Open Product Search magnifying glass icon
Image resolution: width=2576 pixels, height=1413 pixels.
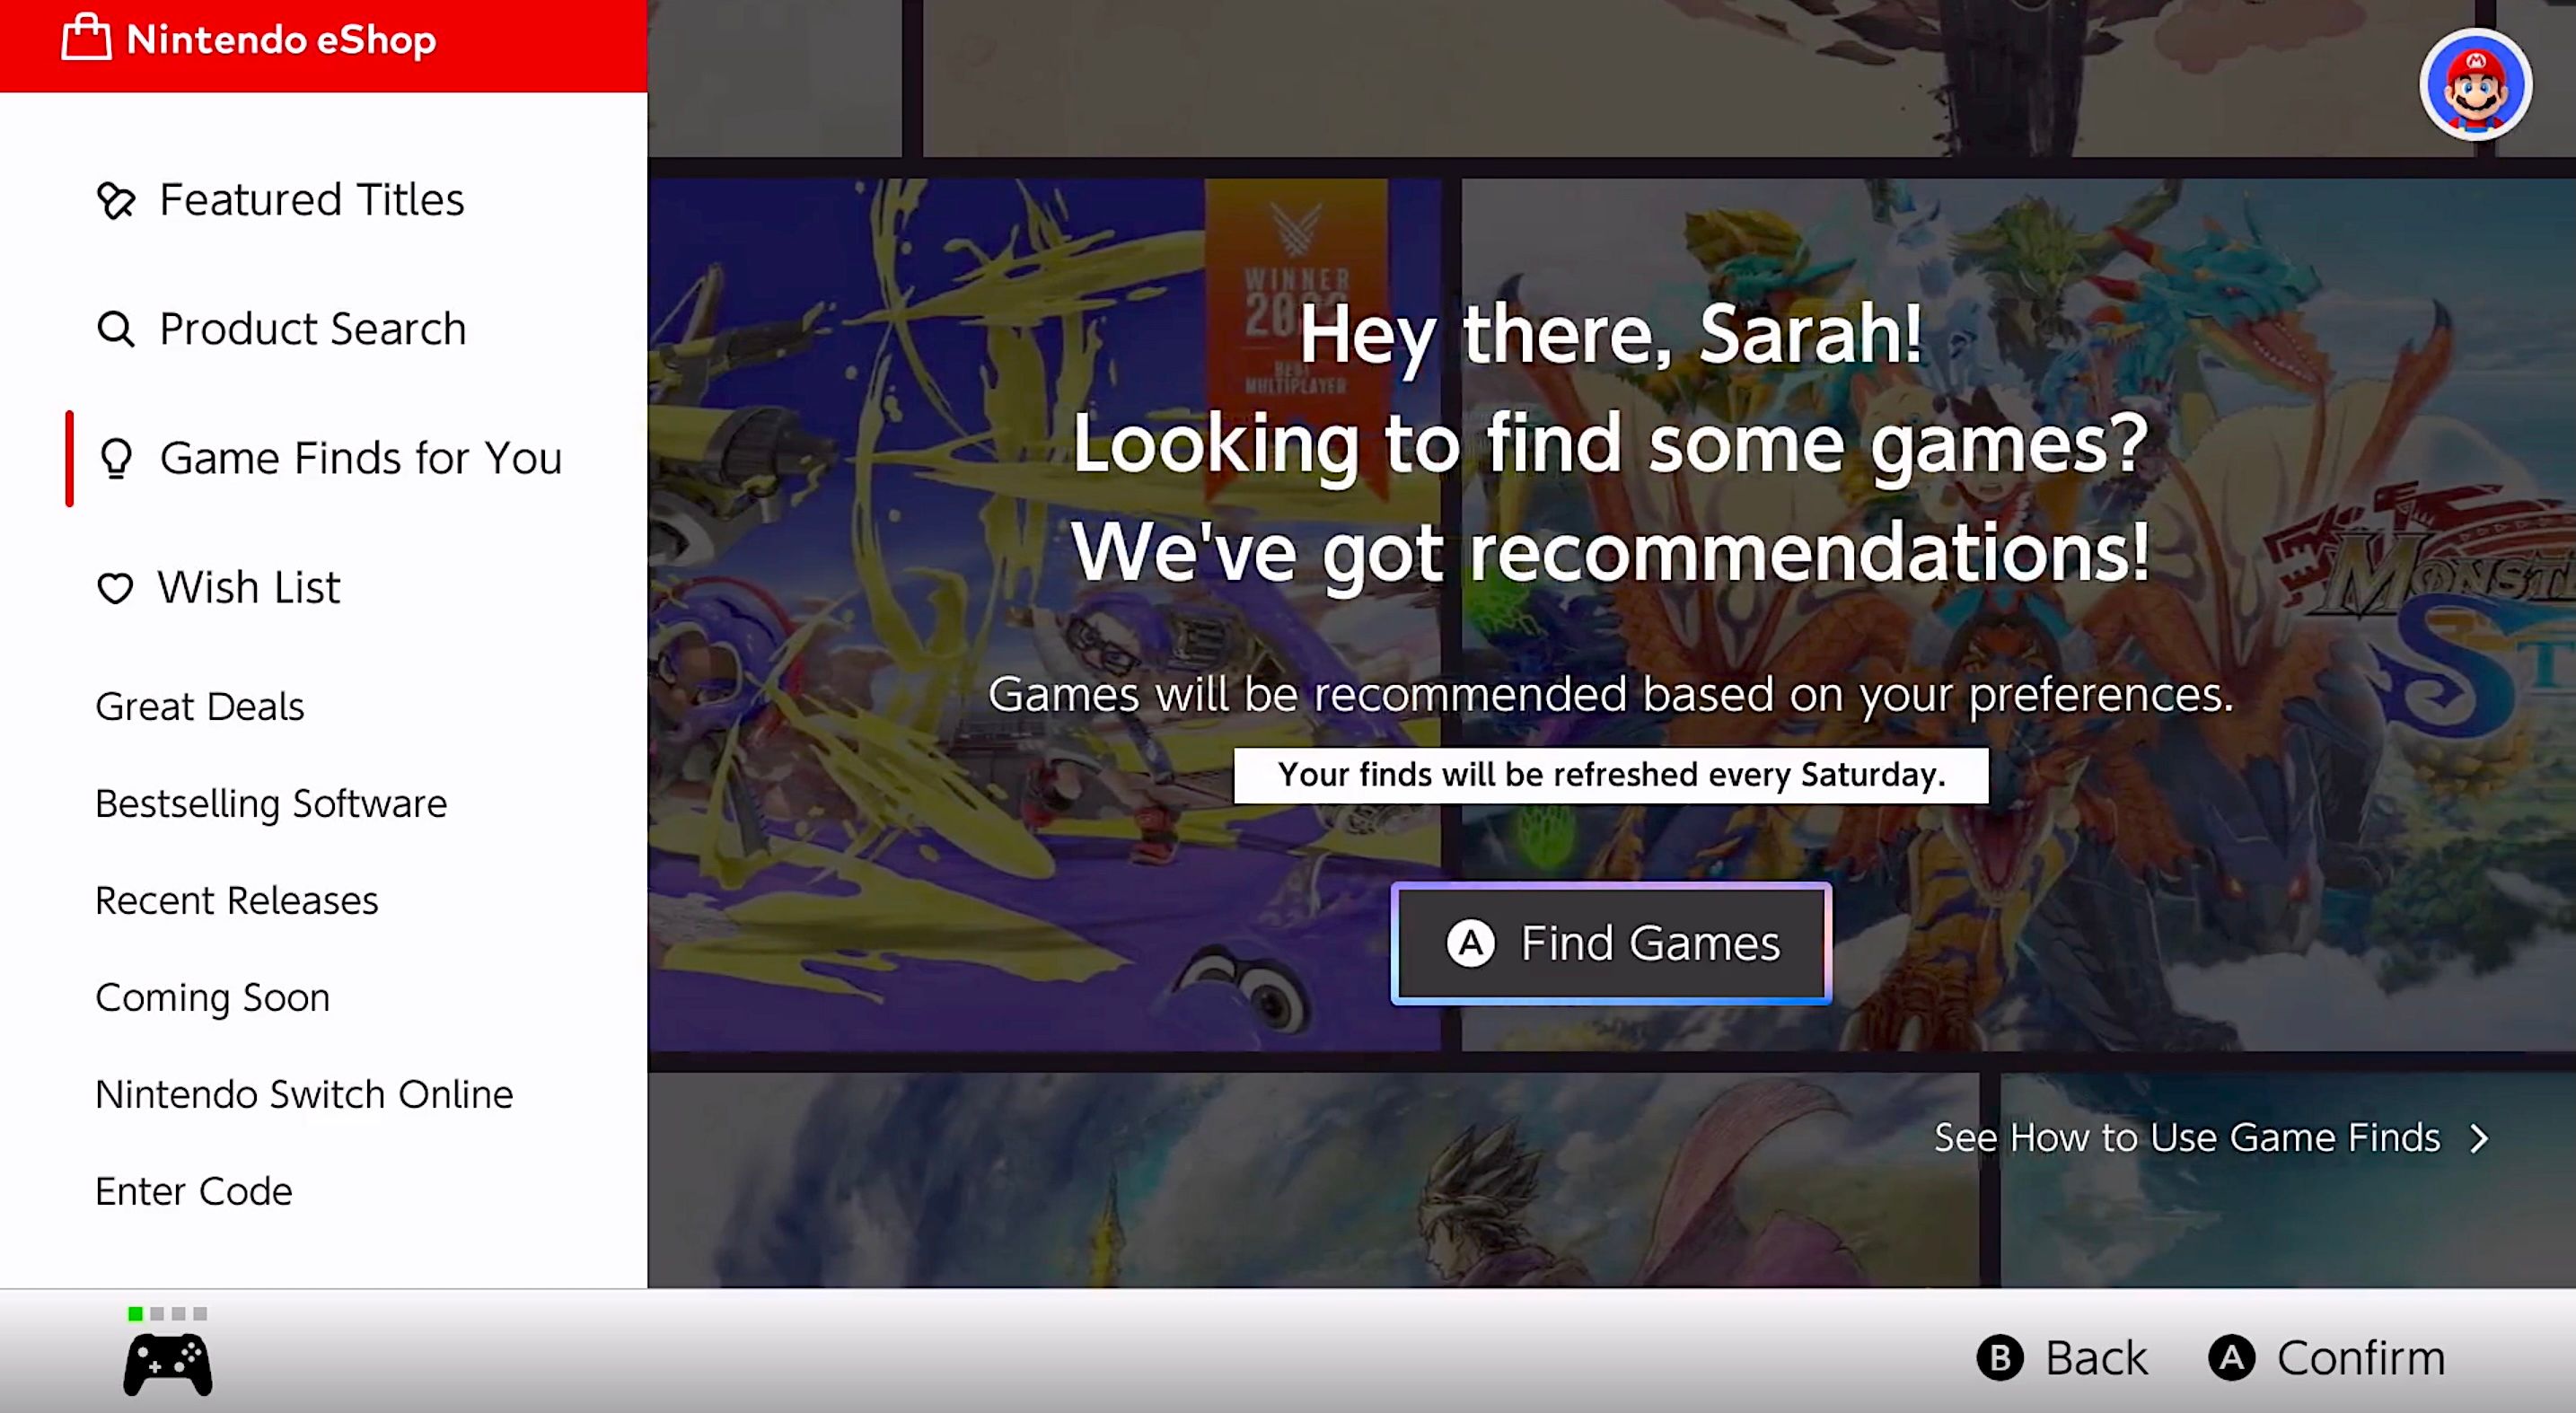tap(115, 329)
